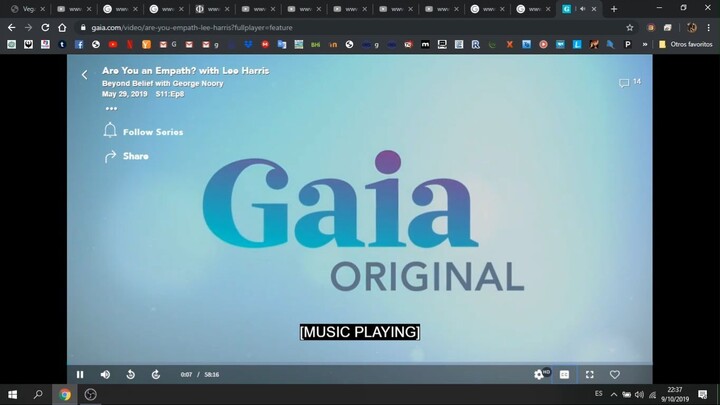Go to browser home page
Screen dimensions: 720x405
point(62,28)
